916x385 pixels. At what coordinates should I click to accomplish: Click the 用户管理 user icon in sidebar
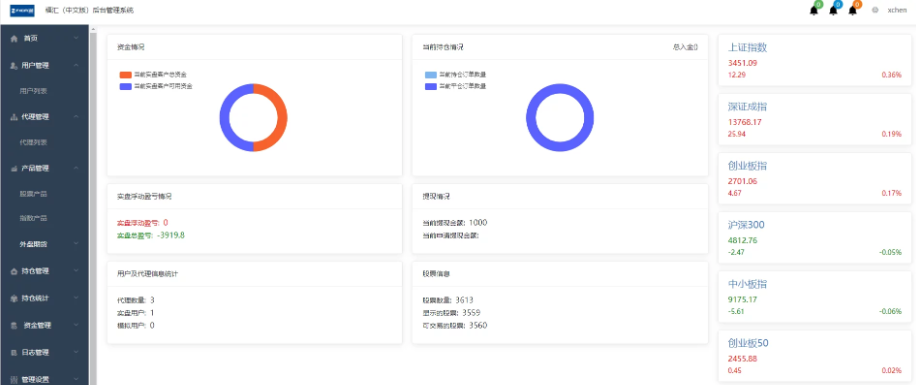(14, 65)
